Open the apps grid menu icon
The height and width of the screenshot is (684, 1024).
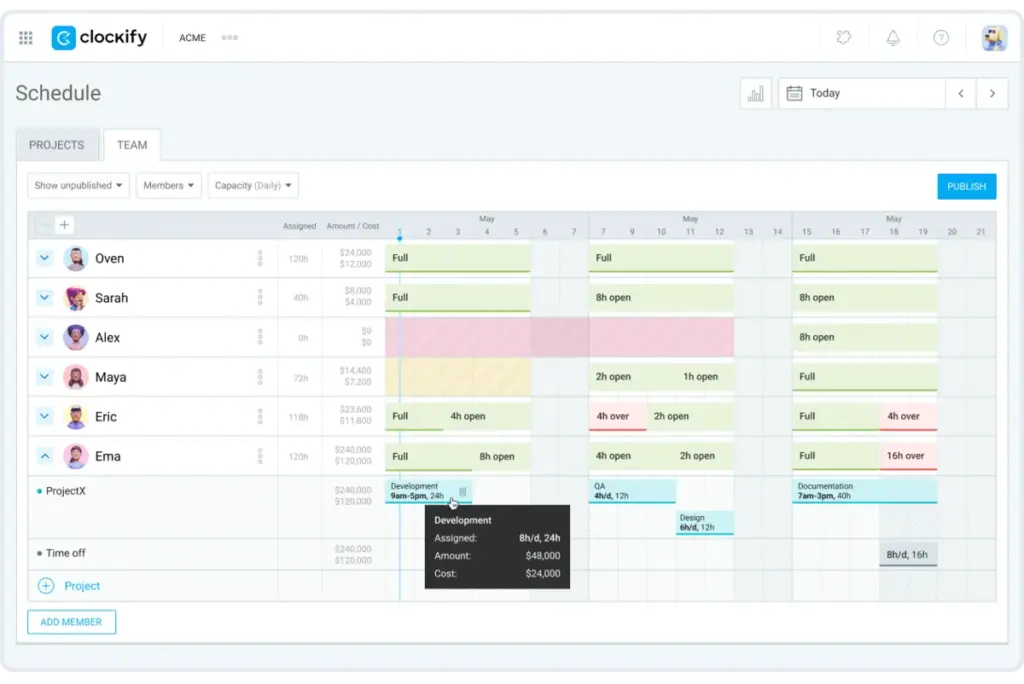coord(25,38)
